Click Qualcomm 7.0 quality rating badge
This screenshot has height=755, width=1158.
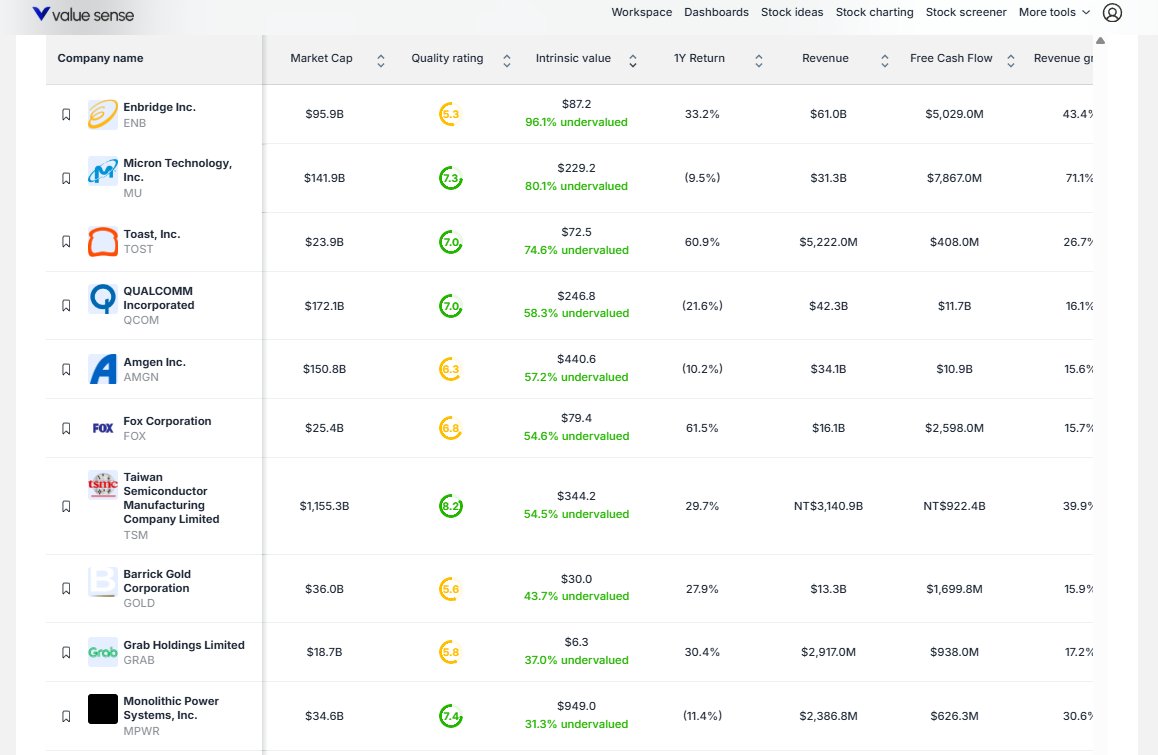450,306
